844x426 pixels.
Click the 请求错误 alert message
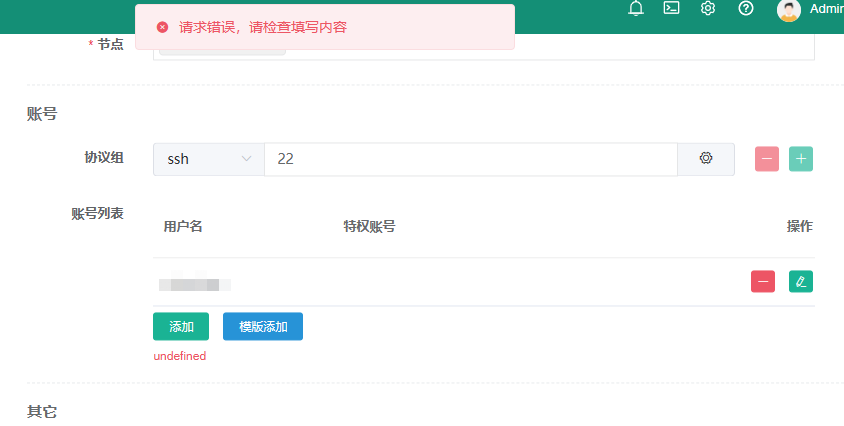[263, 27]
